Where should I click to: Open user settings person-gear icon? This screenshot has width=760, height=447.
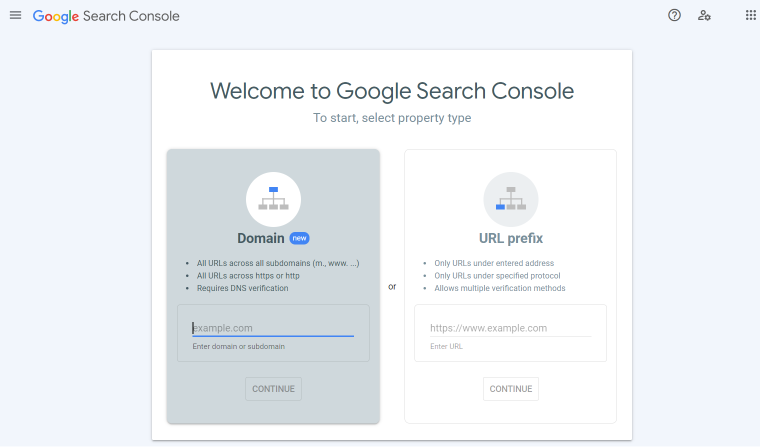tap(704, 16)
